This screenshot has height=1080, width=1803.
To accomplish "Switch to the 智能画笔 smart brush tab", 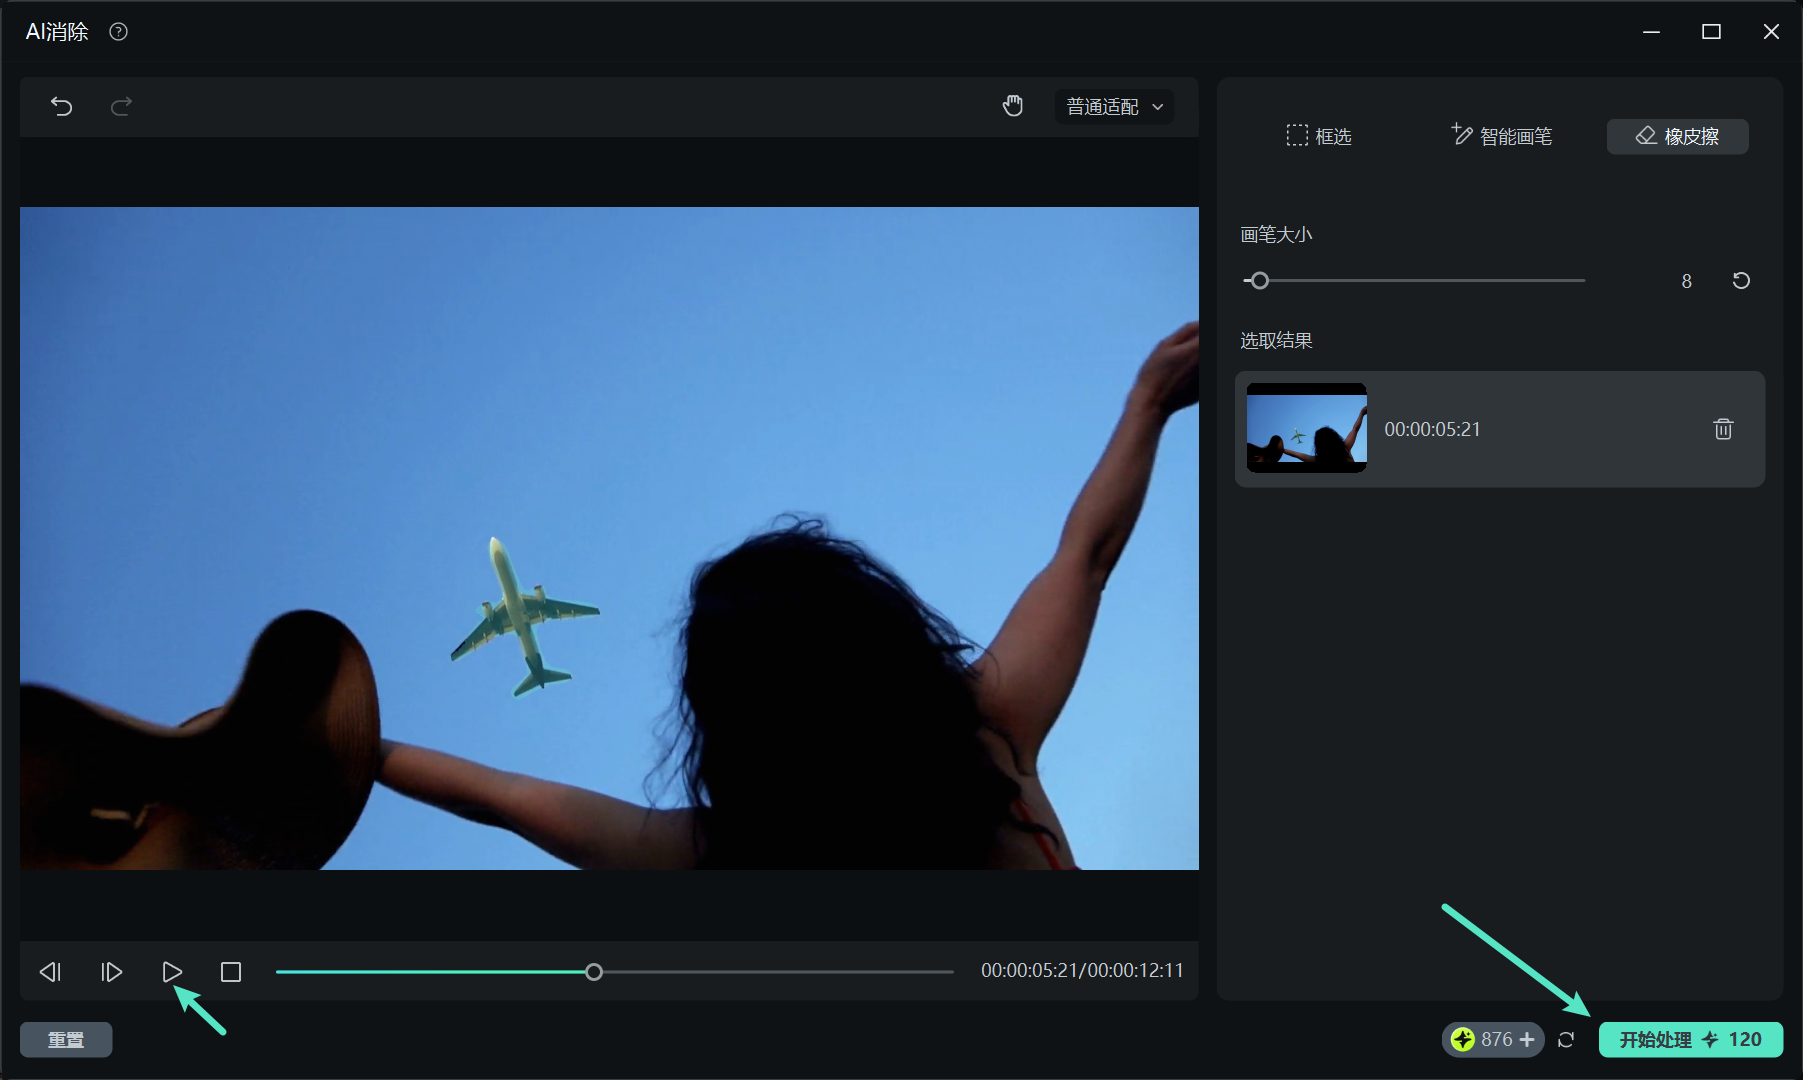I will coord(1501,136).
